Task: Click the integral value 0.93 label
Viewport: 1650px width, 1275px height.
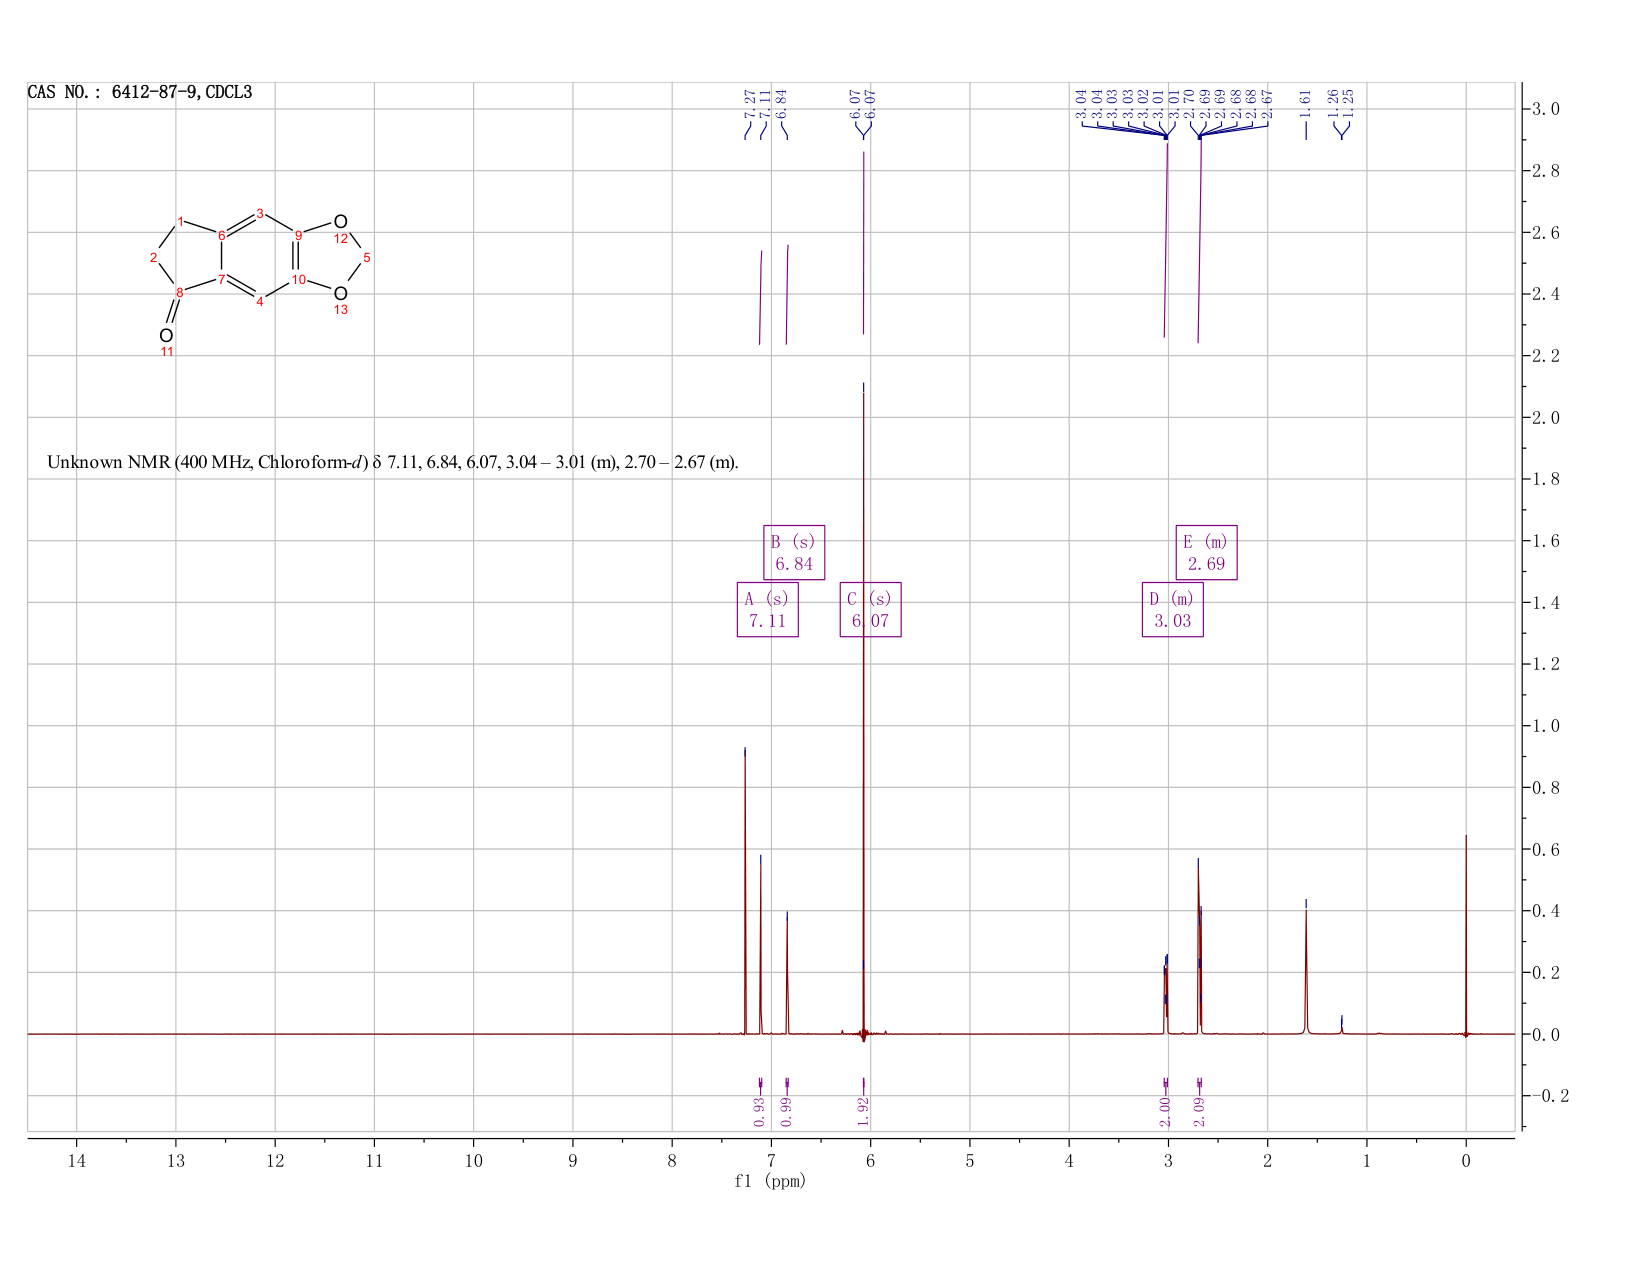Action: (759, 1111)
